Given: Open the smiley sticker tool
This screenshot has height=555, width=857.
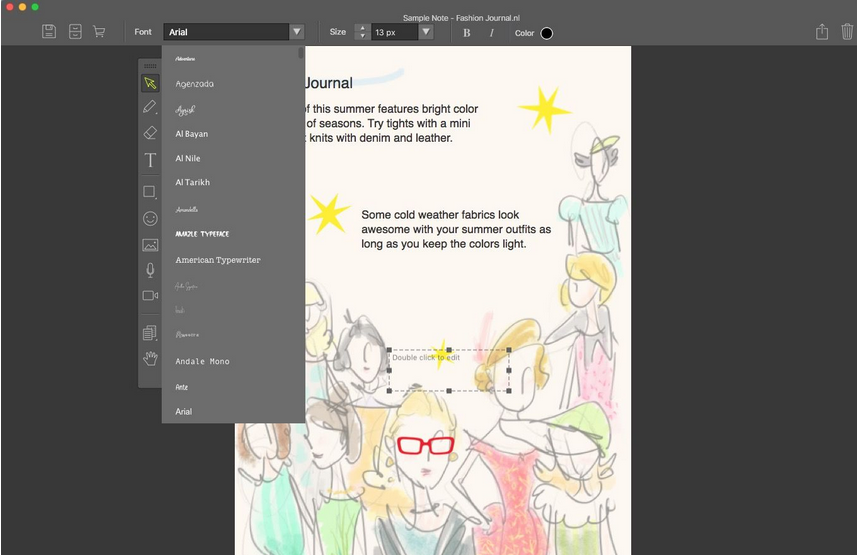Looking at the screenshot, I should (150, 218).
